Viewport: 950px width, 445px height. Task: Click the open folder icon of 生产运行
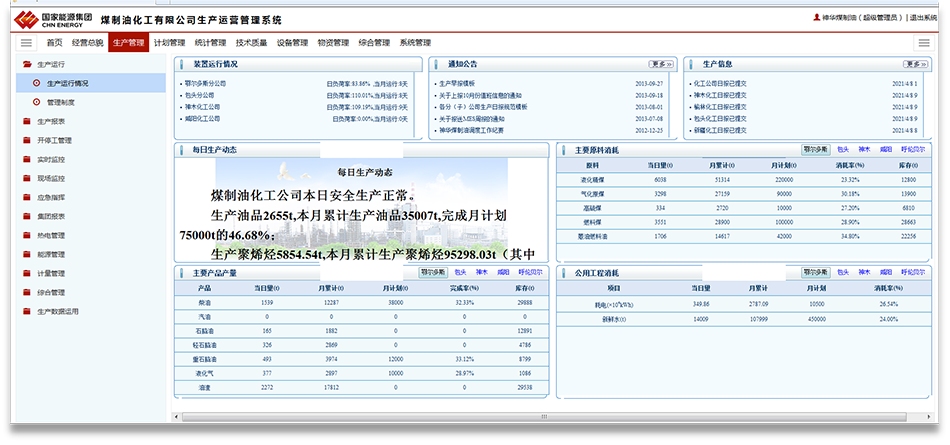(x=26, y=64)
